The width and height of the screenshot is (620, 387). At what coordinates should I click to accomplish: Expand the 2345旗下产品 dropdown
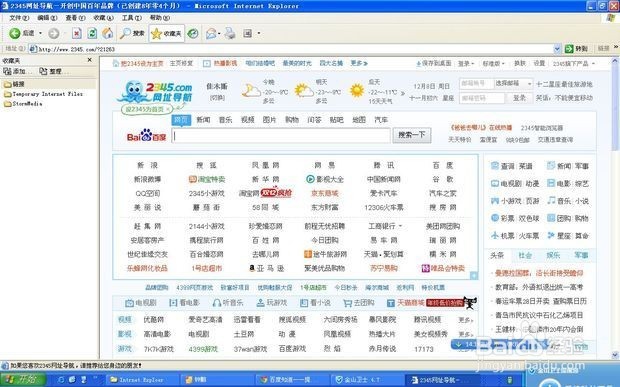pyautogui.click(x=573, y=63)
